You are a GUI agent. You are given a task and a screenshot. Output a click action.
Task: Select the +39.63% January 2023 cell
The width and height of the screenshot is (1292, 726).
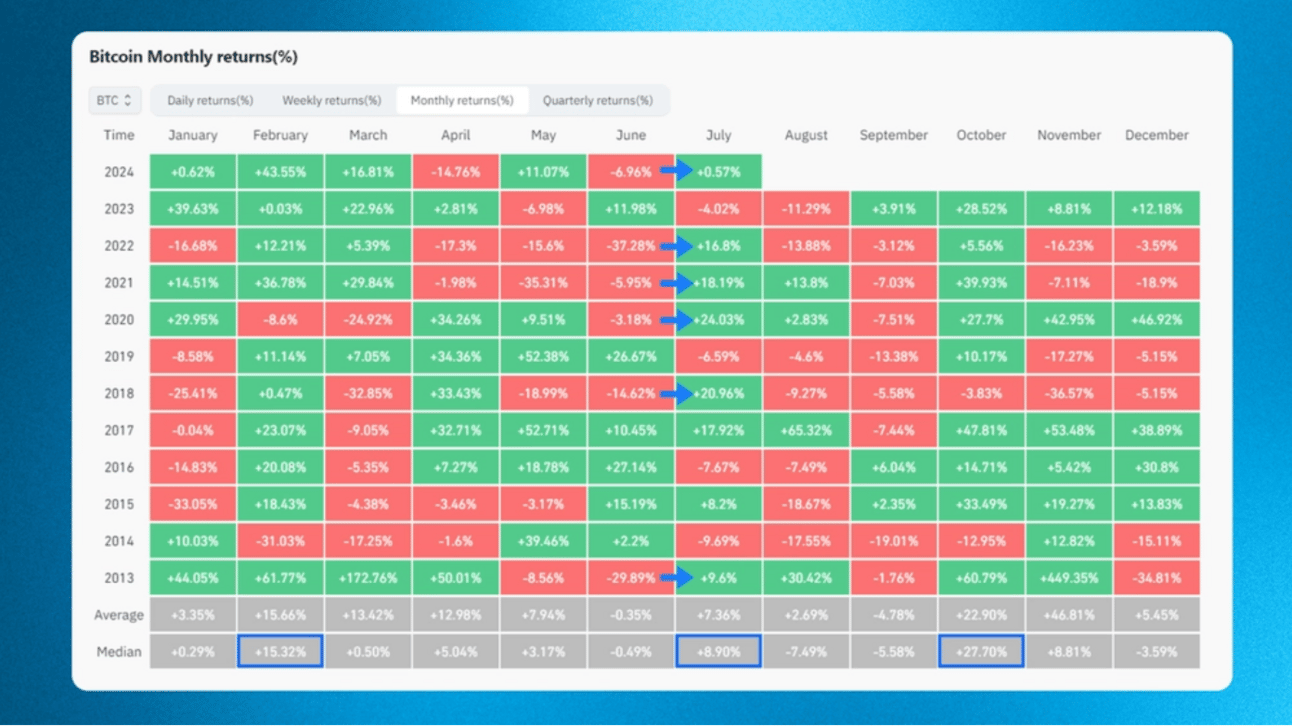pos(193,209)
